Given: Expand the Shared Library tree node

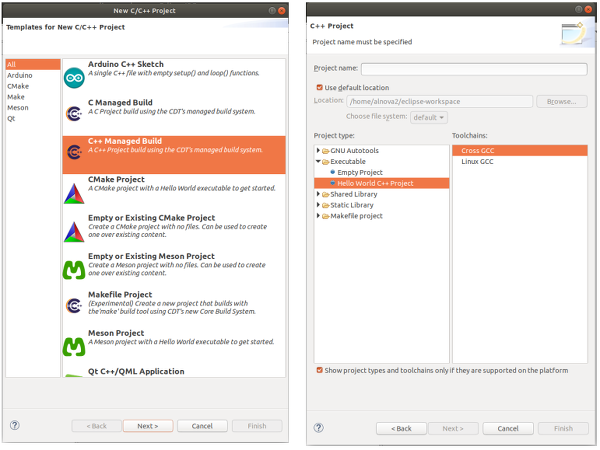Looking at the screenshot, I should point(318,194).
